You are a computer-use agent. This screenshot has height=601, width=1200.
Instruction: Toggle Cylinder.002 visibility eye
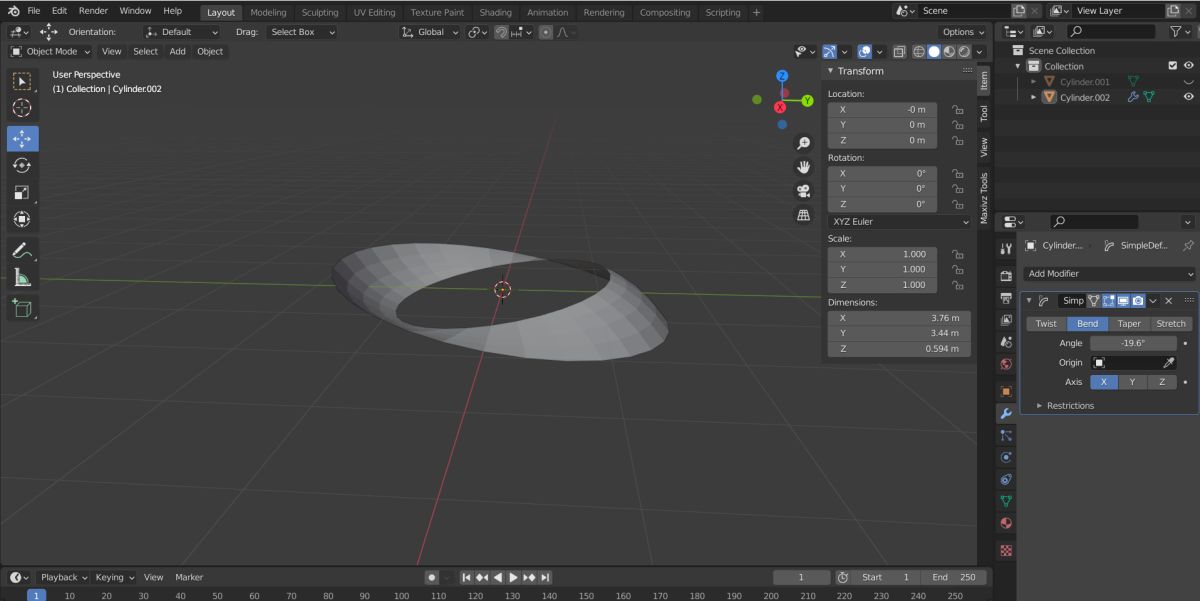pos(1188,97)
